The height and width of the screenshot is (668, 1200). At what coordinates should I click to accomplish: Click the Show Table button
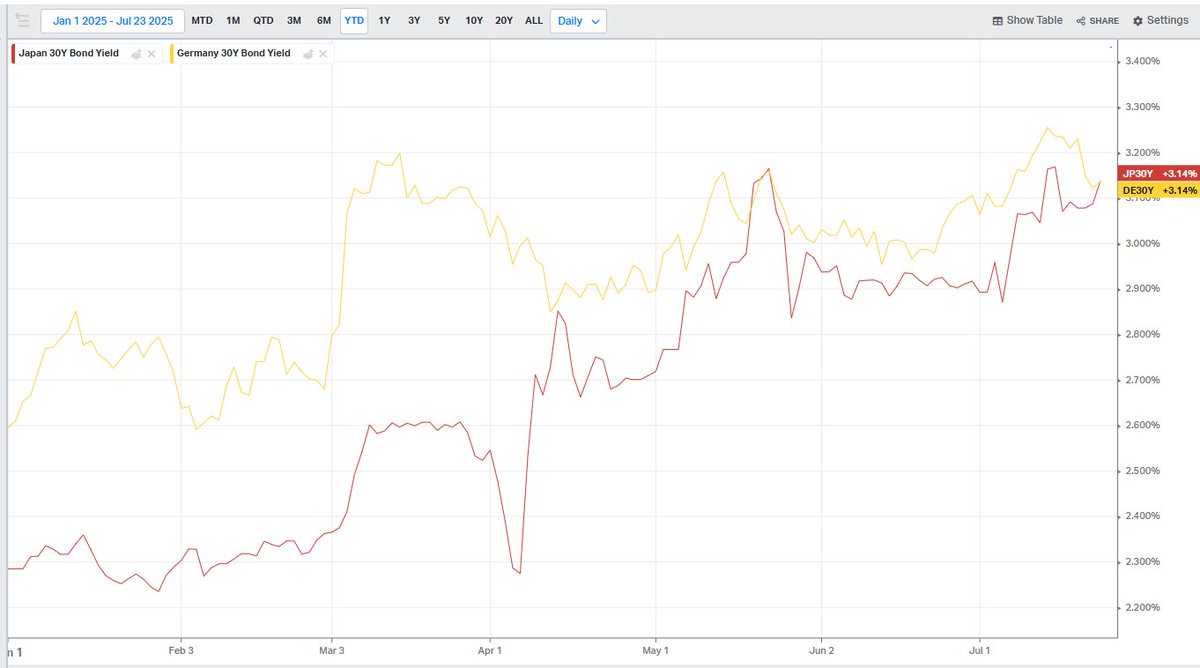tap(1027, 20)
